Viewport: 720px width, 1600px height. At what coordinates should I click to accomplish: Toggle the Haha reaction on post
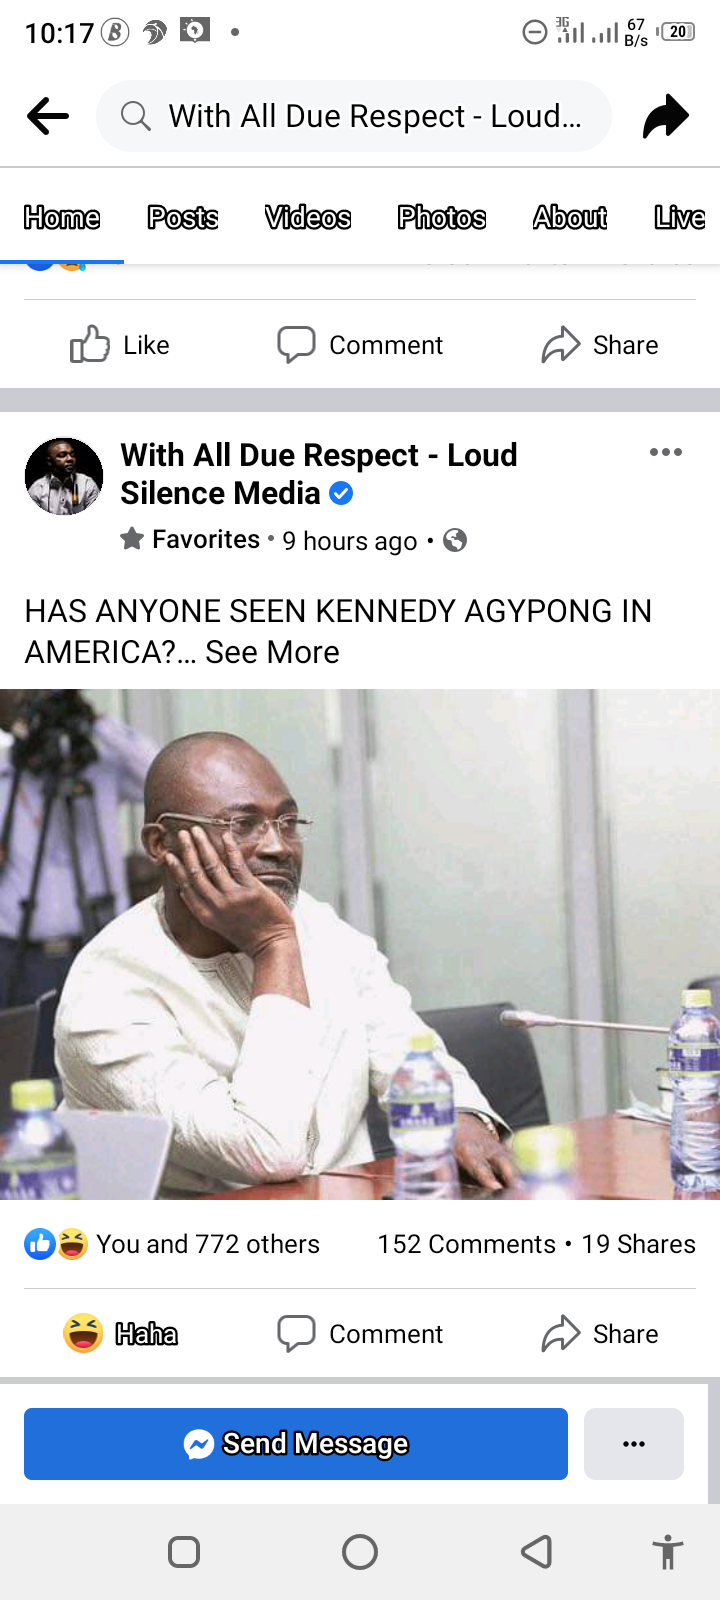coord(120,1334)
